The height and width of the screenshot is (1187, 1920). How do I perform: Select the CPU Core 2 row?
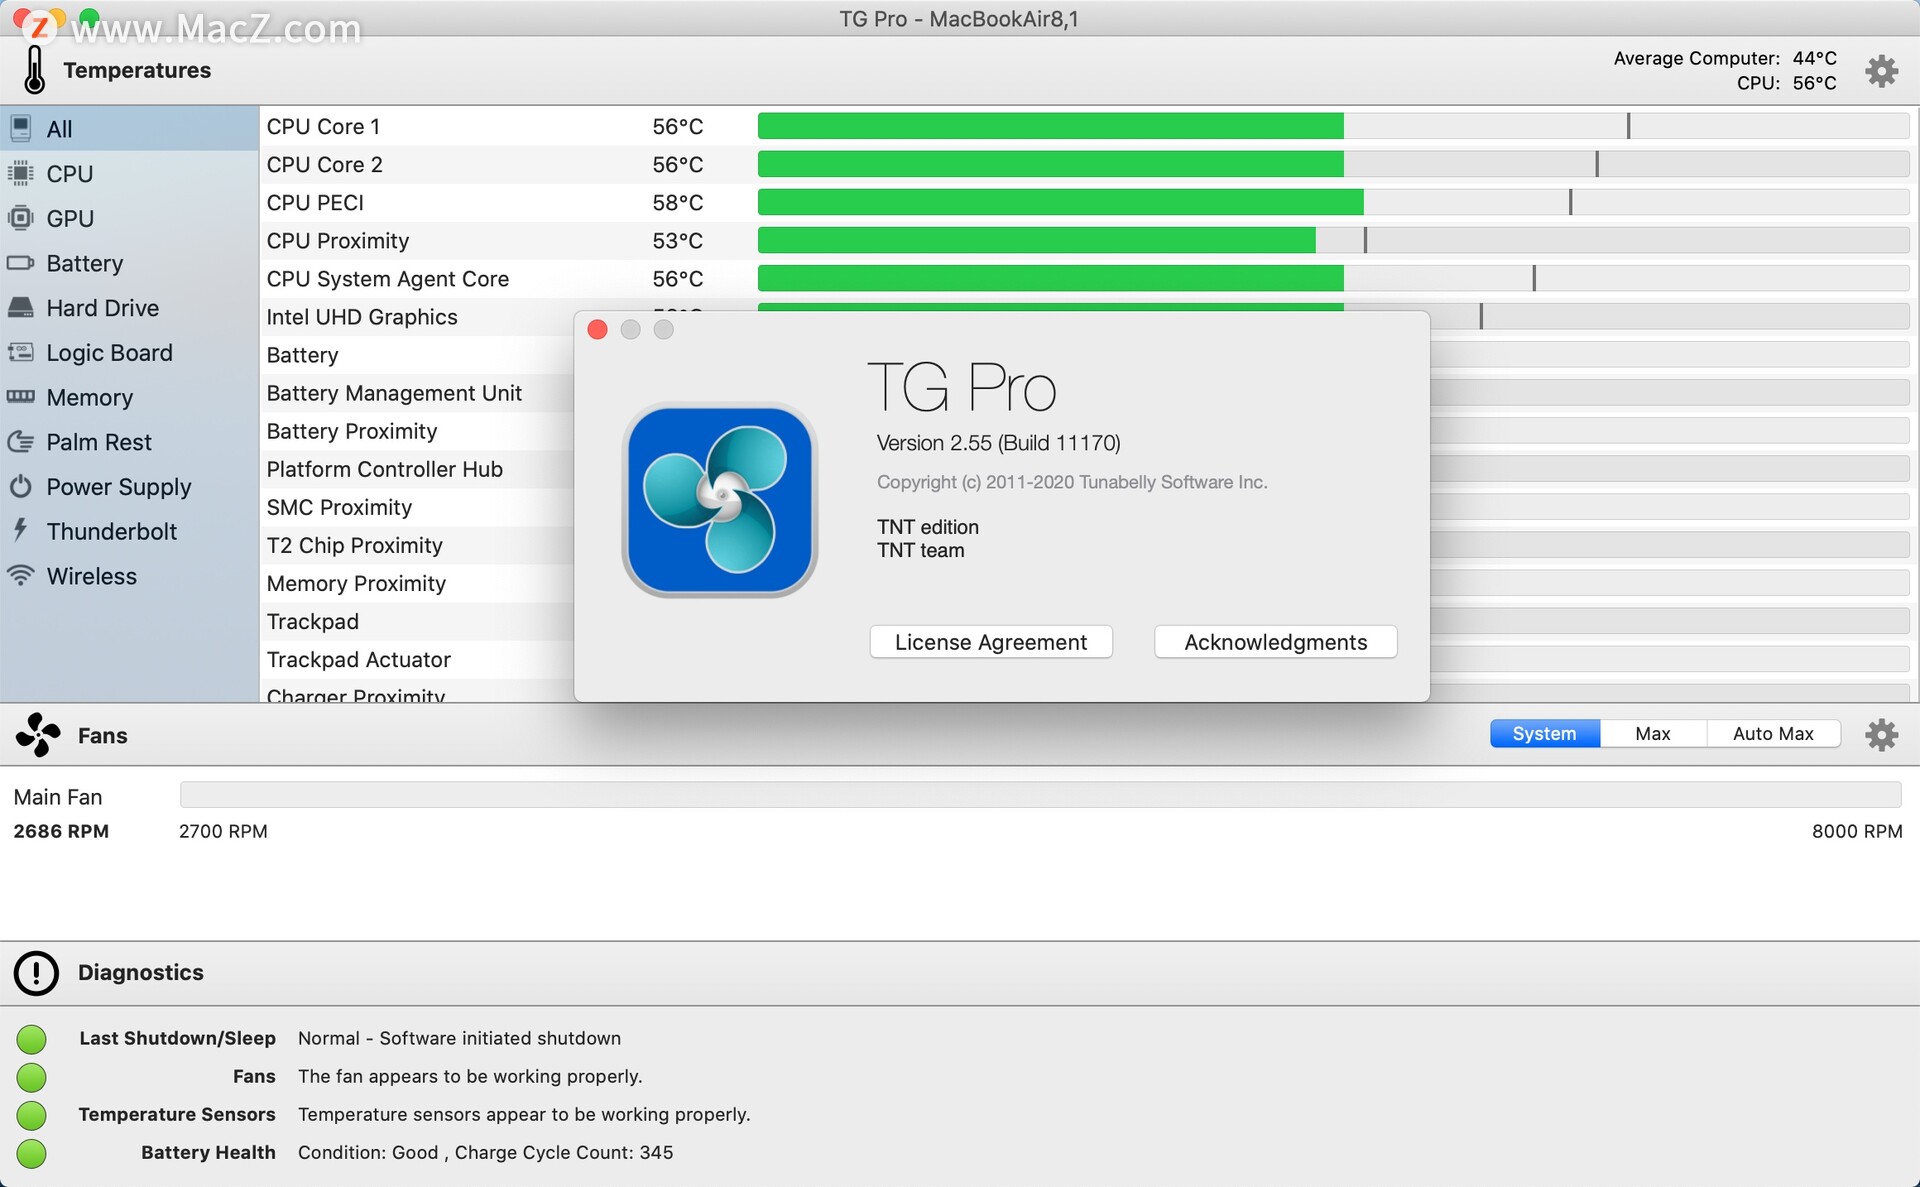click(x=1089, y=164)
